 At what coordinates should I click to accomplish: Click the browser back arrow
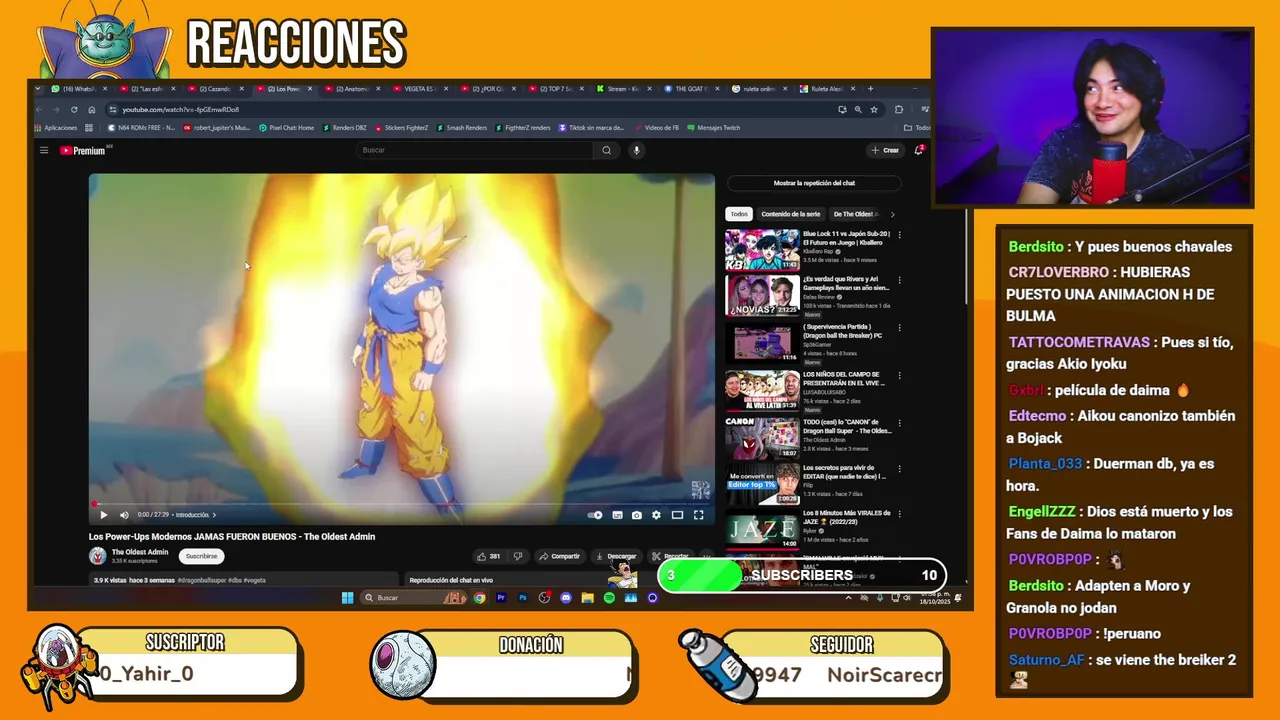tap(39, 109)
